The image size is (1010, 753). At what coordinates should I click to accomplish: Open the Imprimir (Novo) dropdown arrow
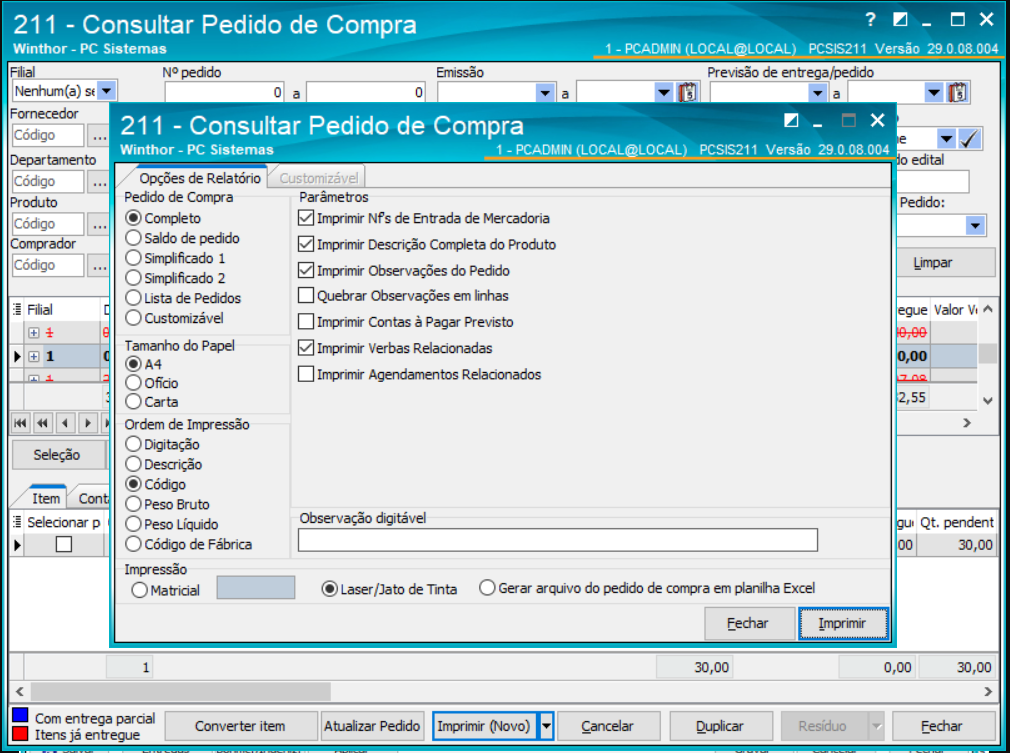(546, 727)
